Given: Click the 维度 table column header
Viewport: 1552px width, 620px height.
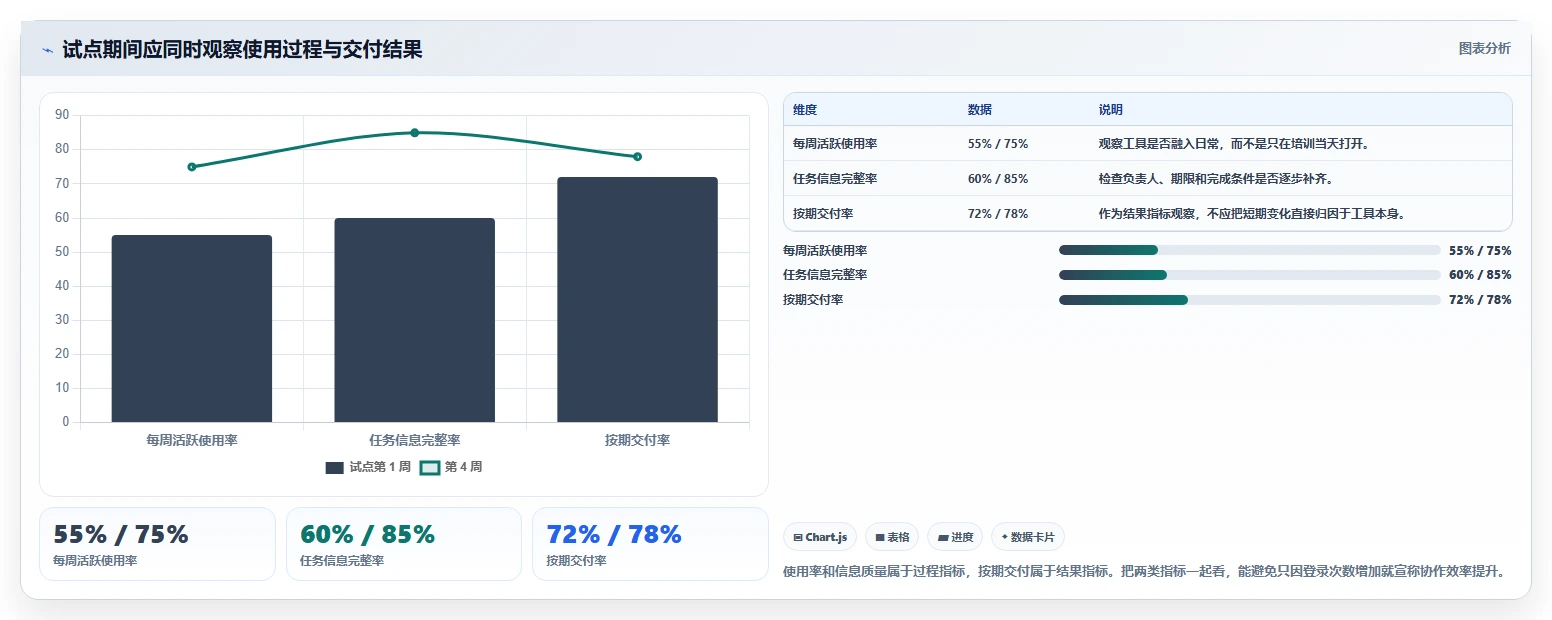Looking at the screenshot, I should tap(805, 110).
